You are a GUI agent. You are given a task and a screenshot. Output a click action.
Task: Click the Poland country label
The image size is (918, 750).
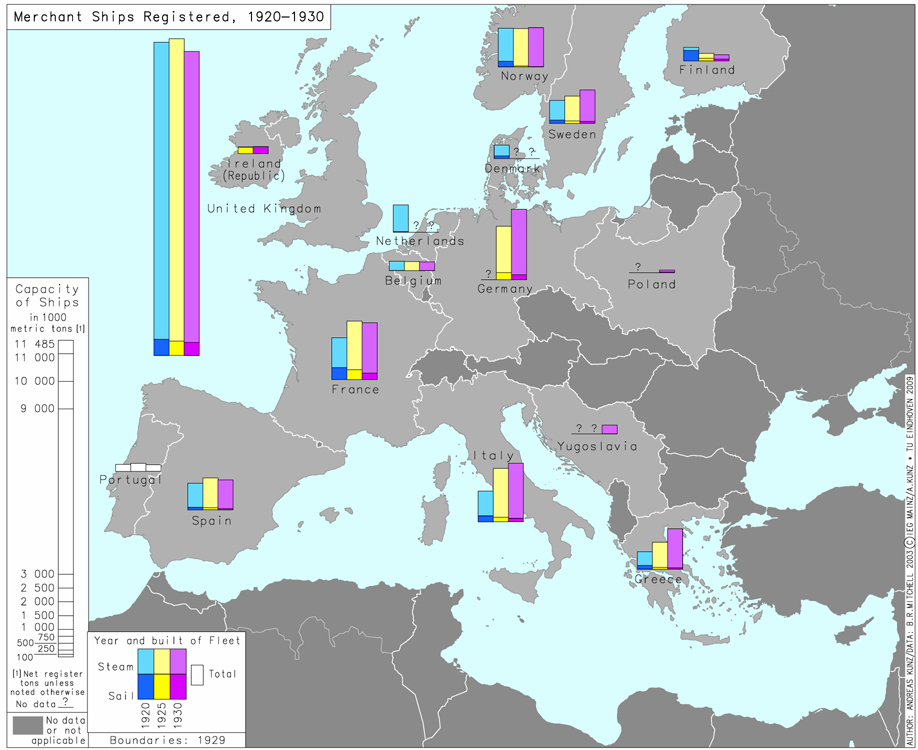point(651,284)
